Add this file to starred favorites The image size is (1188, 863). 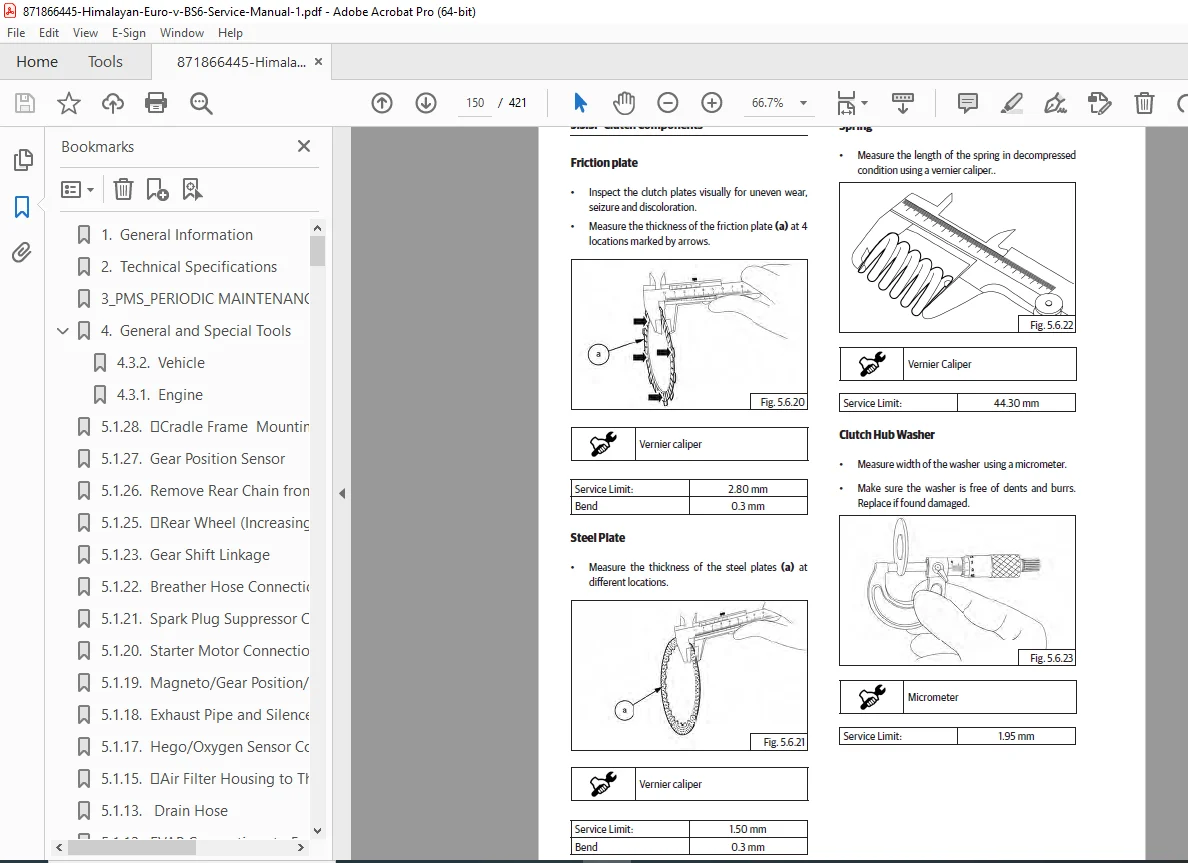69,103
